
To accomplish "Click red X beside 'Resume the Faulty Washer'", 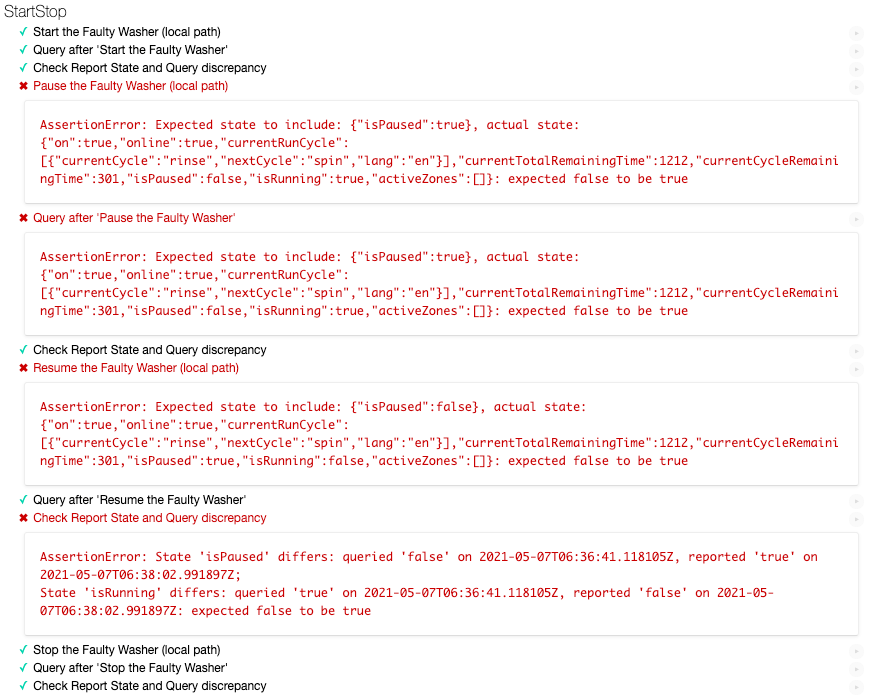I will point(23,369).
